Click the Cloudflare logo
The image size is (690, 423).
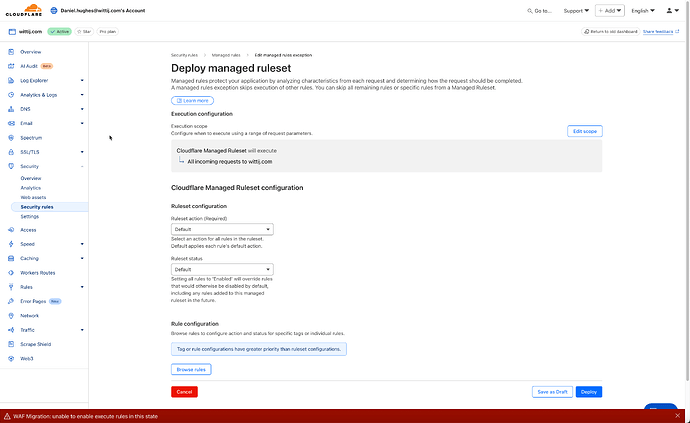[x=24, y=10]
